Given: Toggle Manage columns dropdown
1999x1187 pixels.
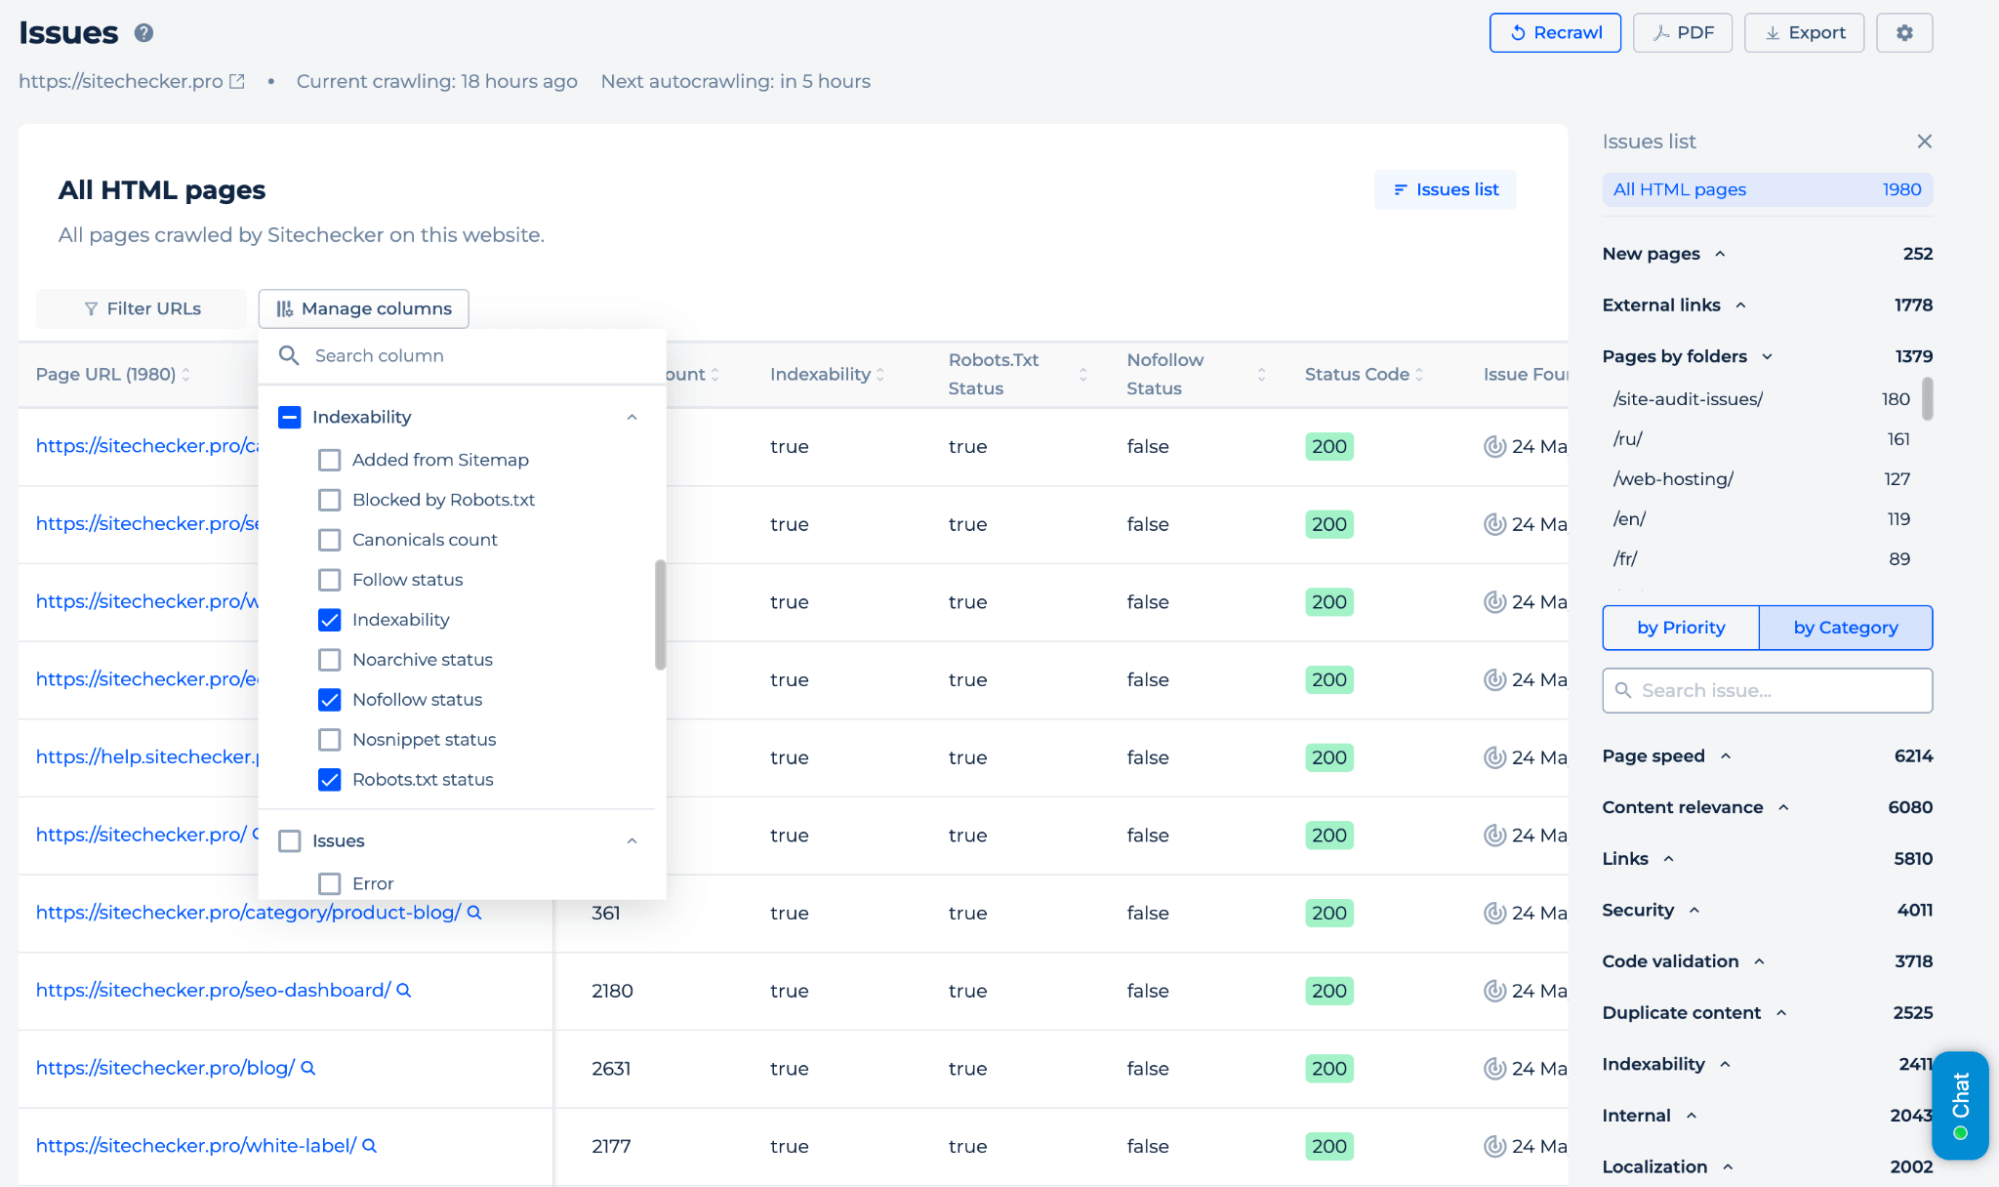Looking at the screenshot, I should [x=364, y=309].
